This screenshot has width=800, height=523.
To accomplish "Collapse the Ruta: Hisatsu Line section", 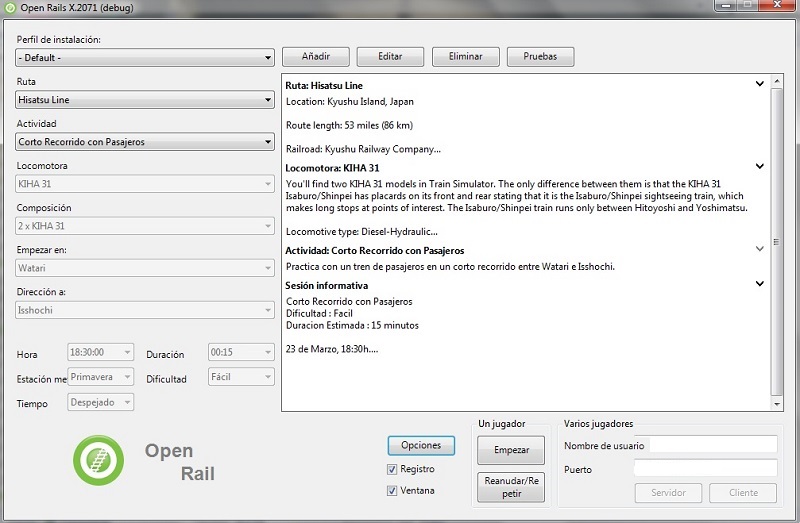I will [760, 85].
